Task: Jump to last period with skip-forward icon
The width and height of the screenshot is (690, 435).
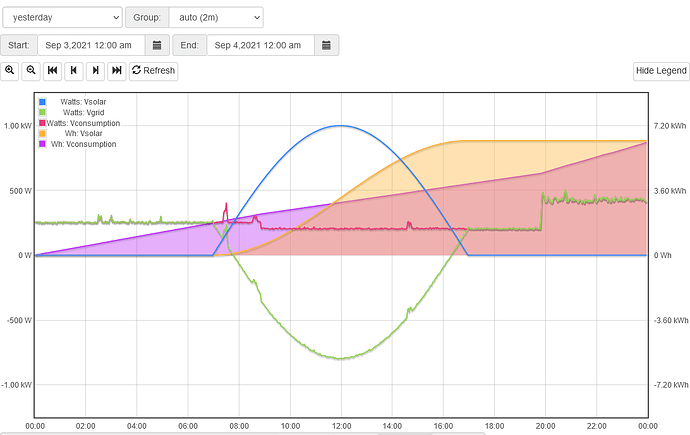Action: (x=117, y=70)
